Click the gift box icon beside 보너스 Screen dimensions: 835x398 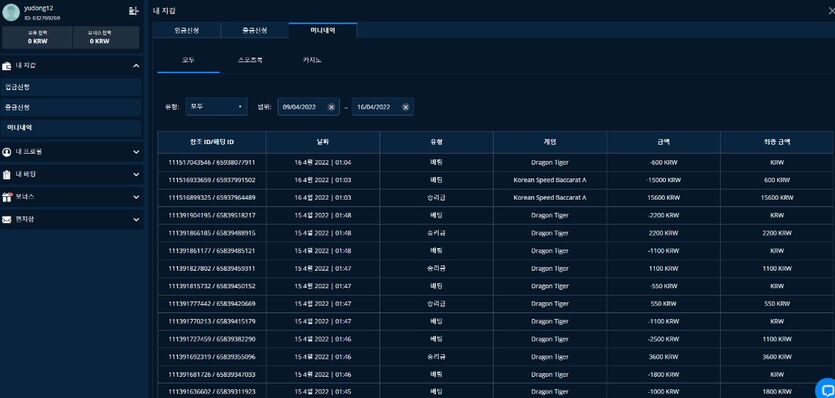[x=6, y=197]
